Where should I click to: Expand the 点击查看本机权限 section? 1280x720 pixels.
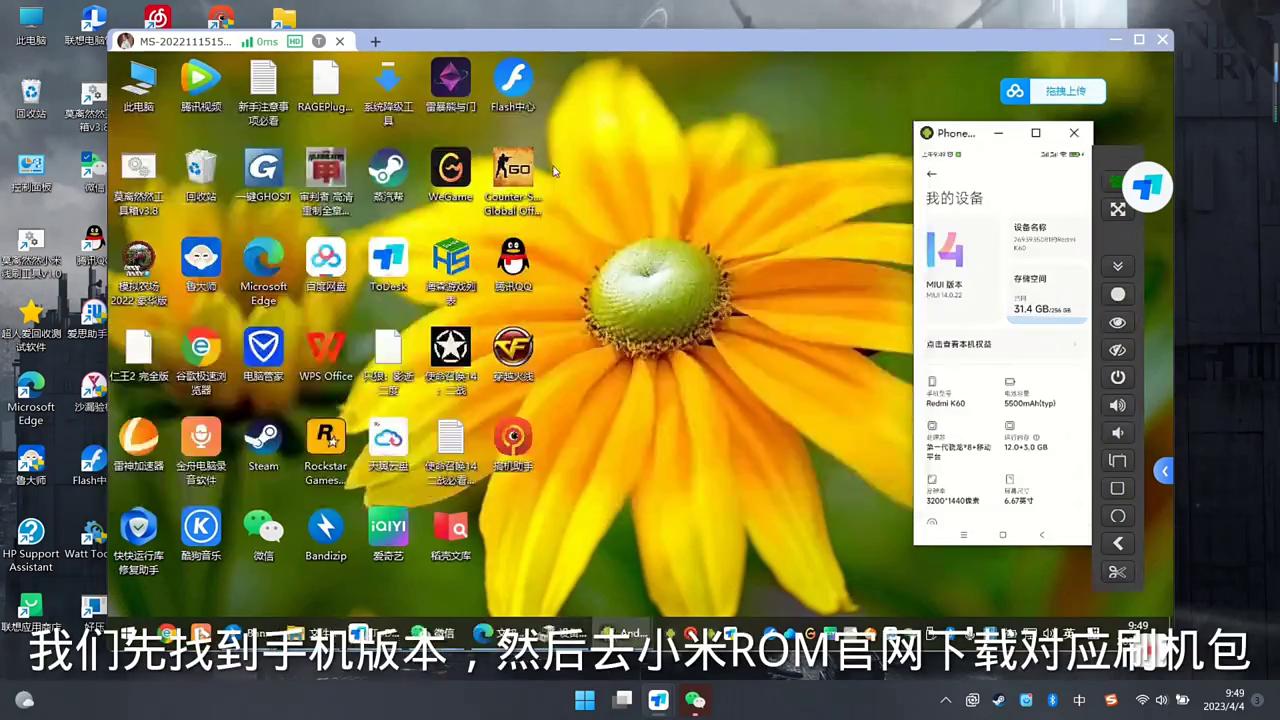tap(1000, 344)
